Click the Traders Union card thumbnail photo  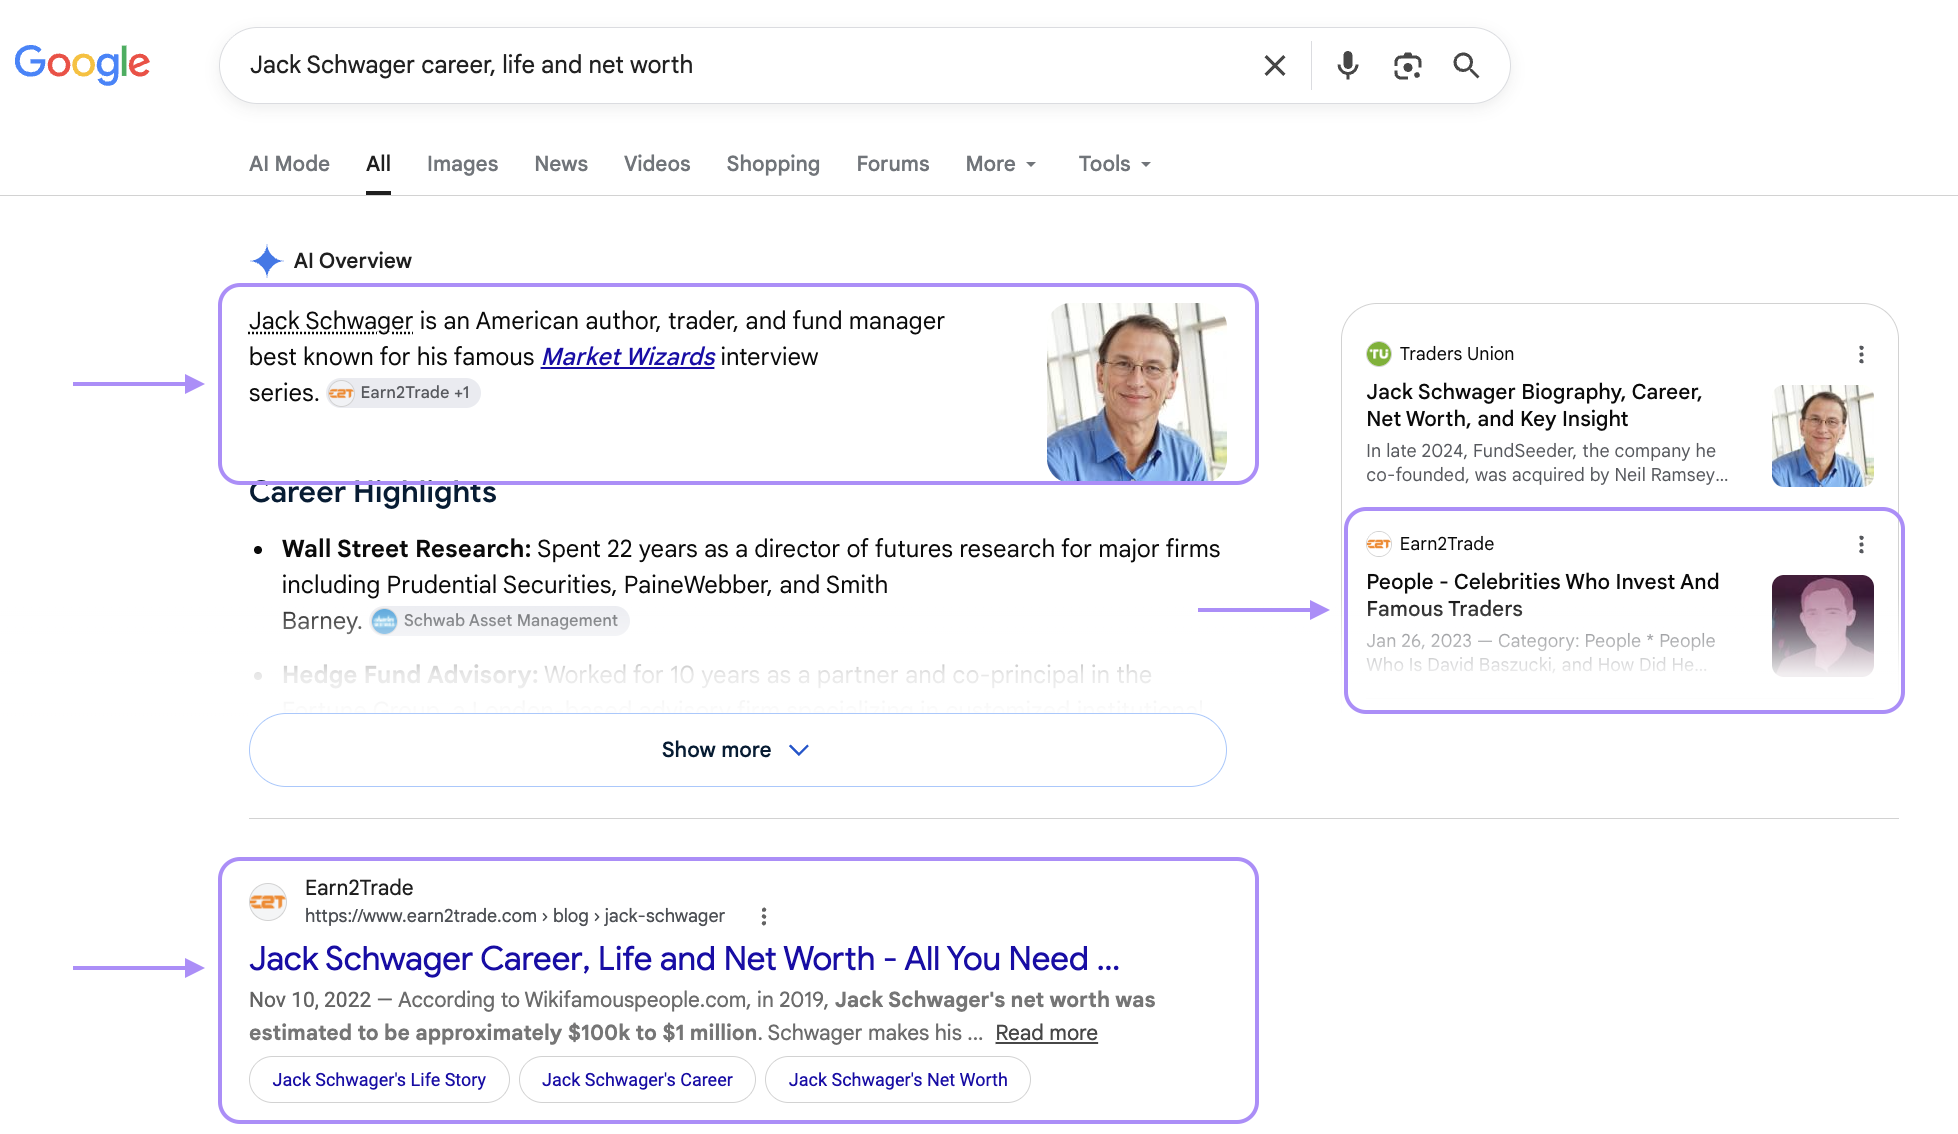(1822, 436)
